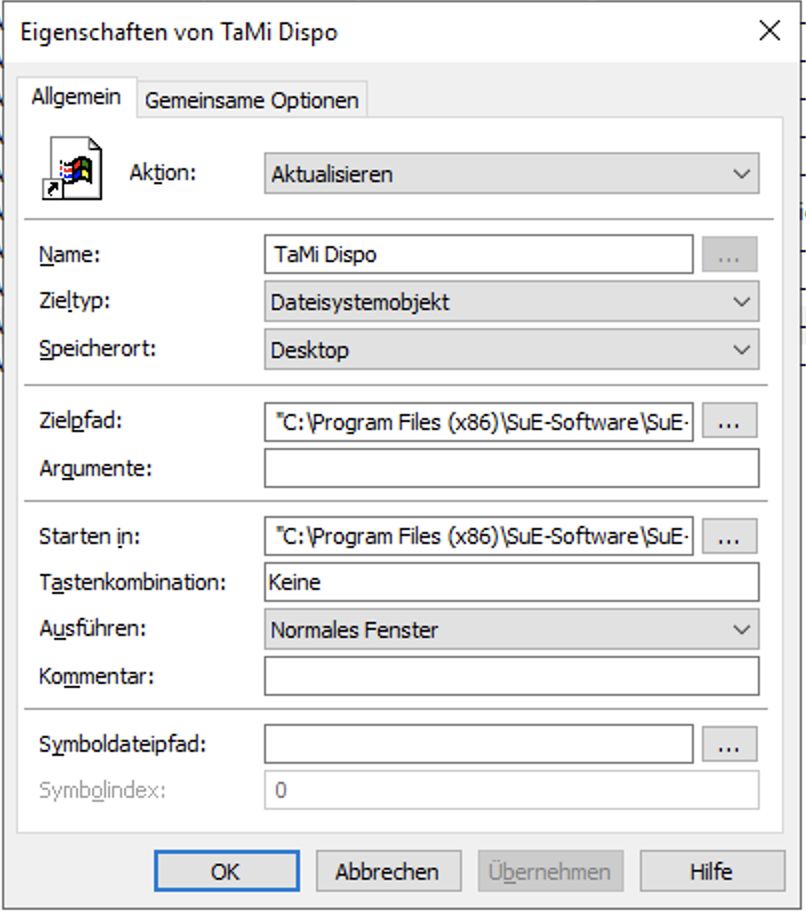Click the browse button next to Zielpfad
This screenshot has height=912, width=806.
point(729,421)
